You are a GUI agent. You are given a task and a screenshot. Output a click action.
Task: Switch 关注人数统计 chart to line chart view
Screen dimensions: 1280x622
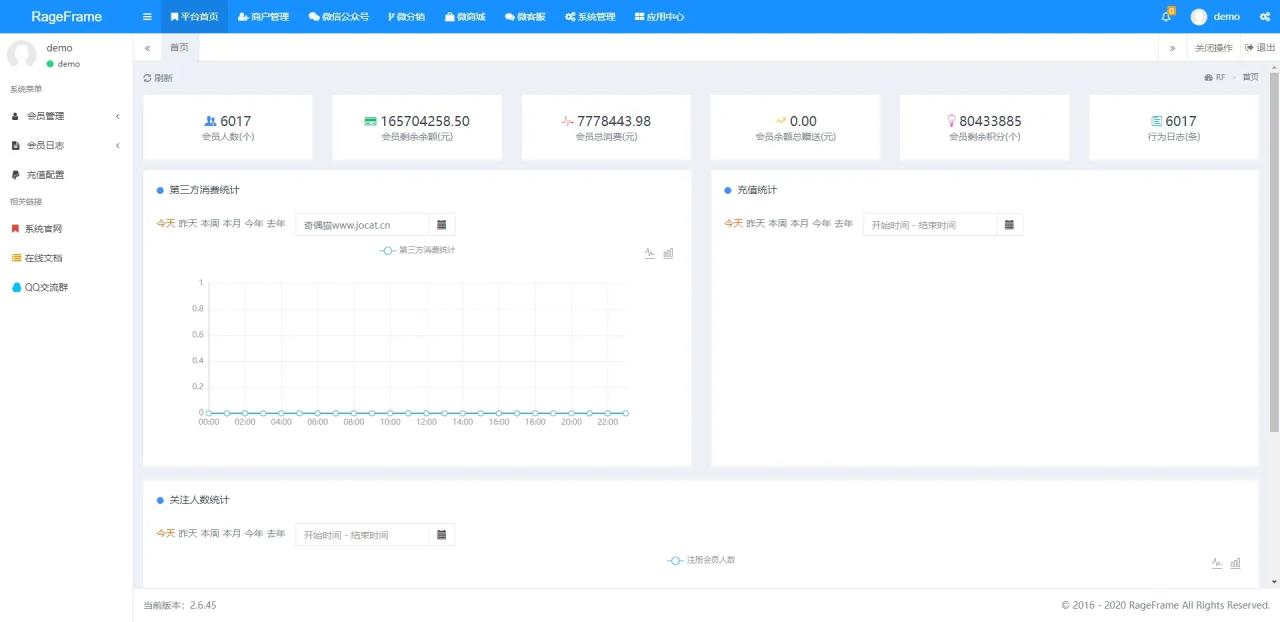tap(1216, 563)
